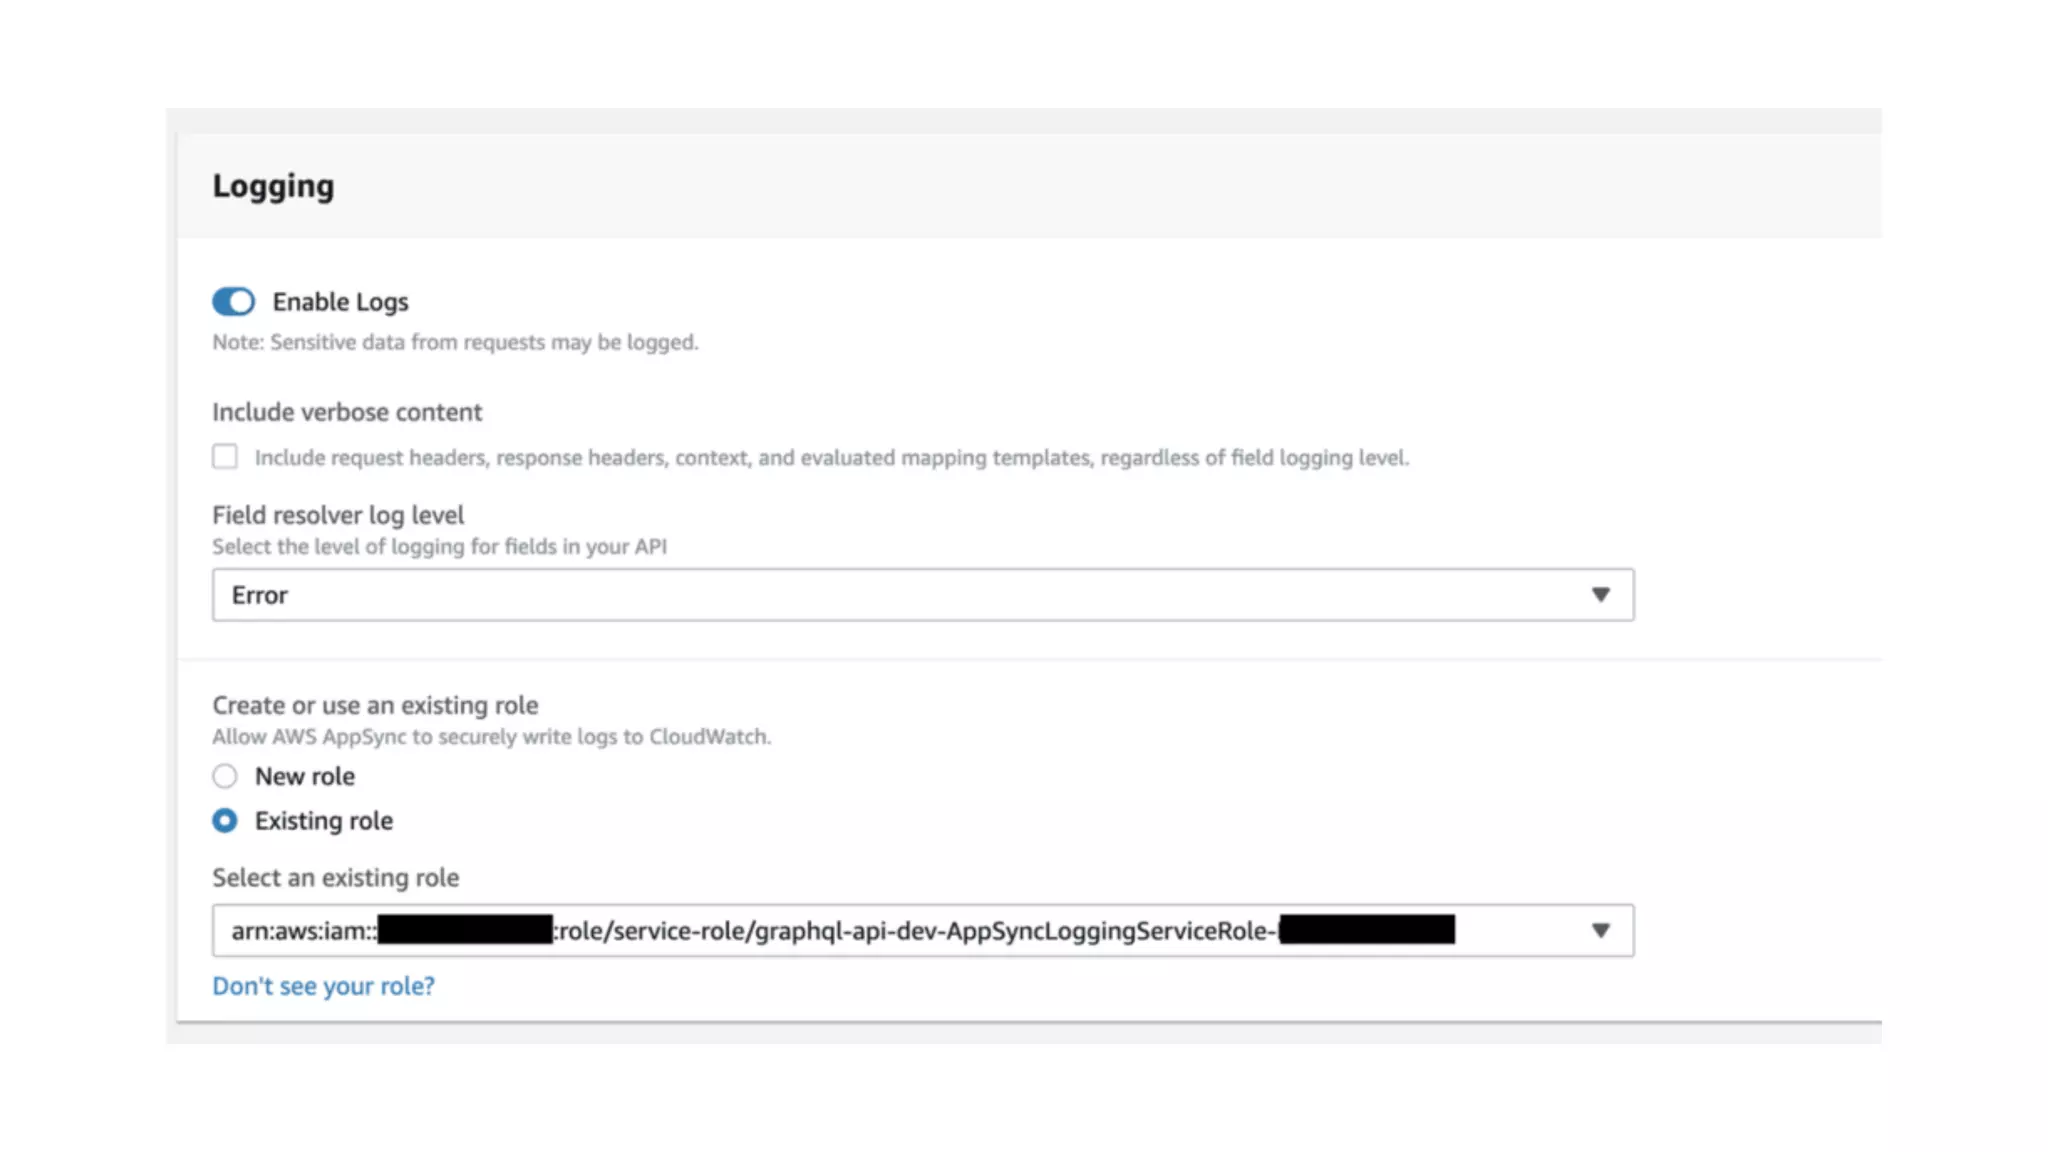Check the Include verbose content checkbox
The height and width of the screenshot is (1152, 2048).
(x=225, y=457)
